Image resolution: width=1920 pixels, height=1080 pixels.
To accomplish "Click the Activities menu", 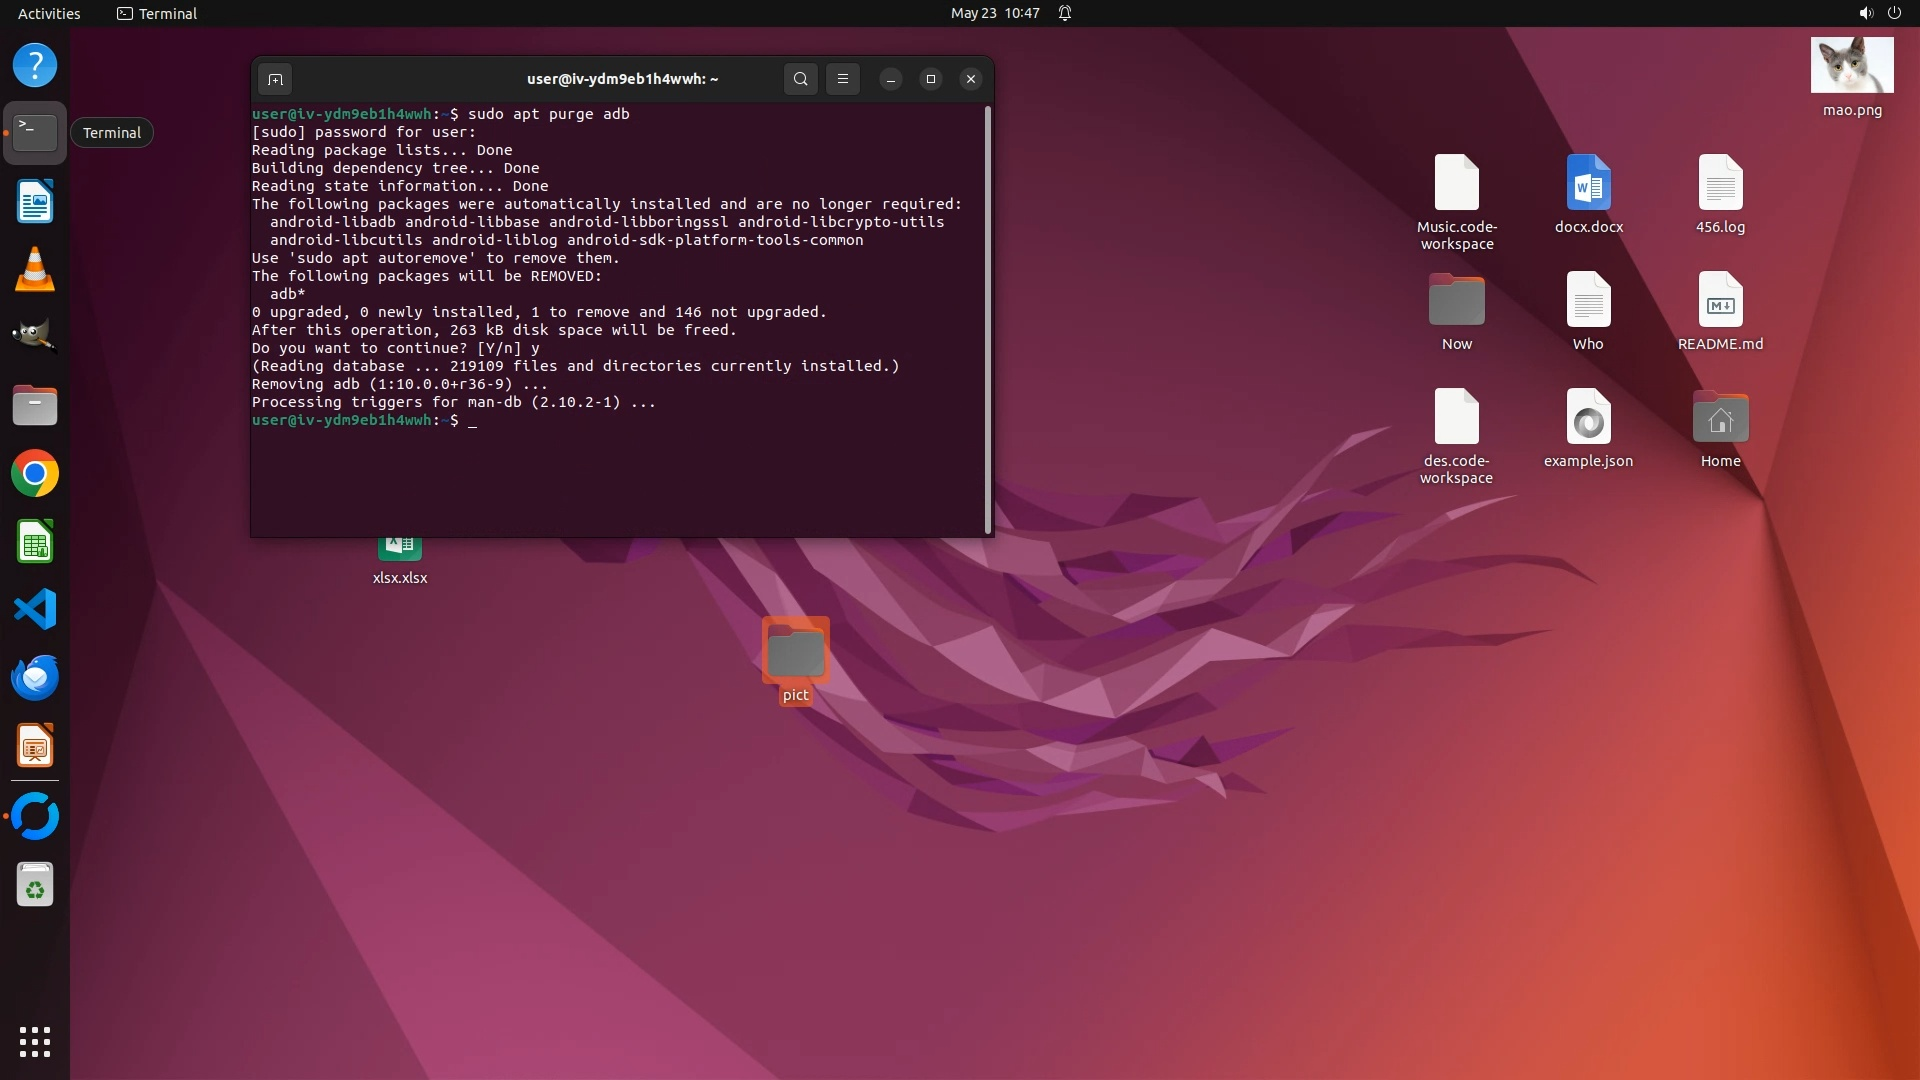I will (x=49, y=13).
